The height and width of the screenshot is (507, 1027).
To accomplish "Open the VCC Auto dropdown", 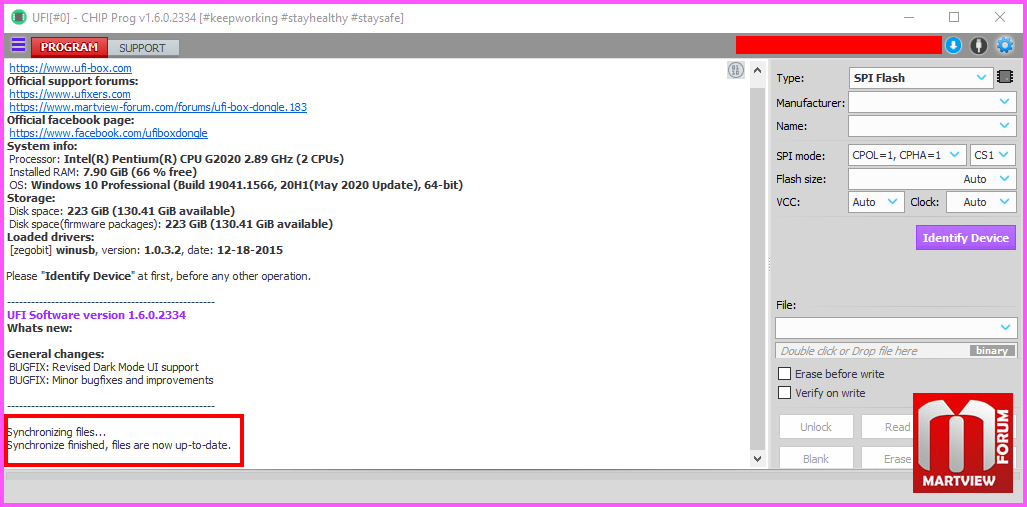I will (x=876, y=202).
